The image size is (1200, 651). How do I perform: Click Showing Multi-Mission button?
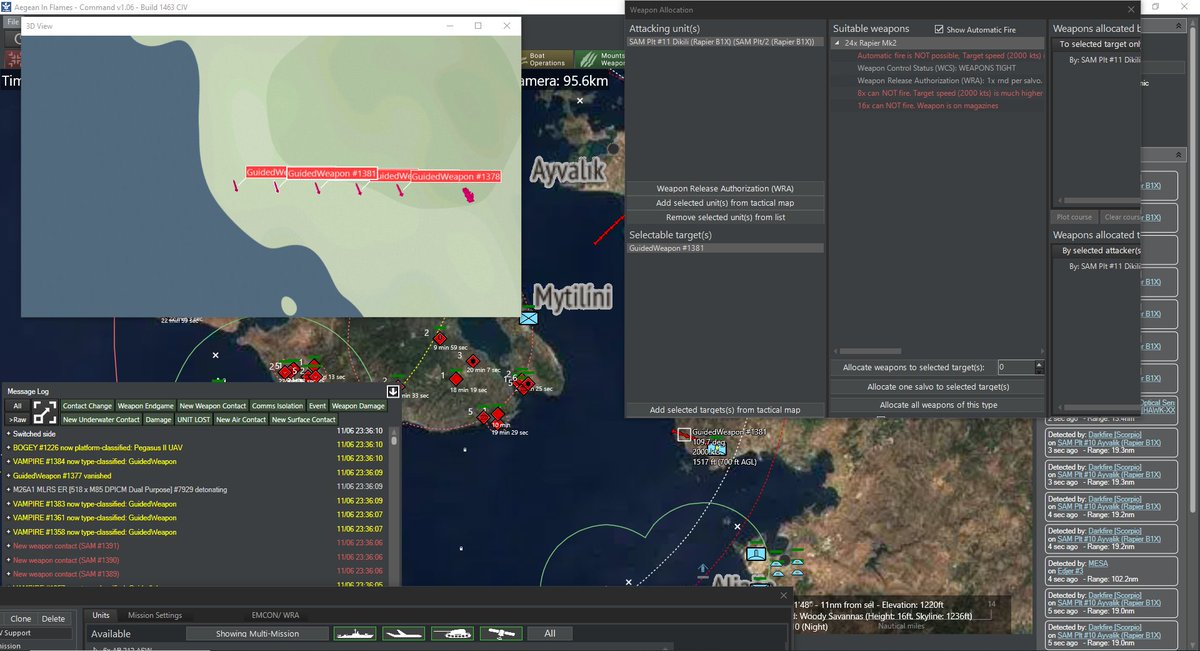(x=257, y=633)
